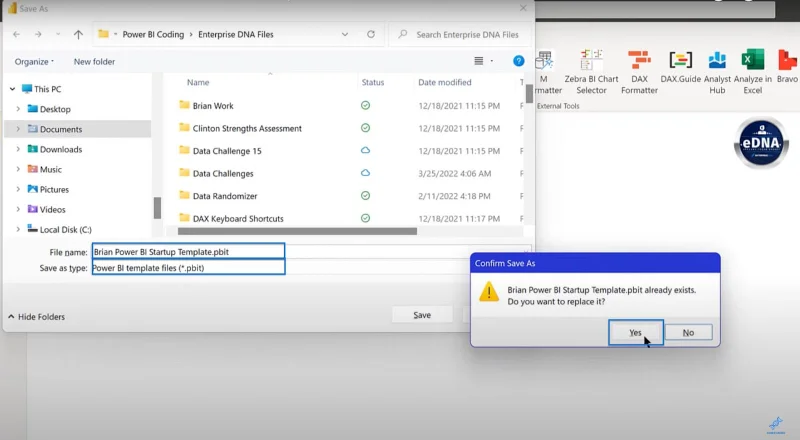Viewport: 800px width, 440px height.
Task: Expand the Music tree node
Action: (18, 169)
